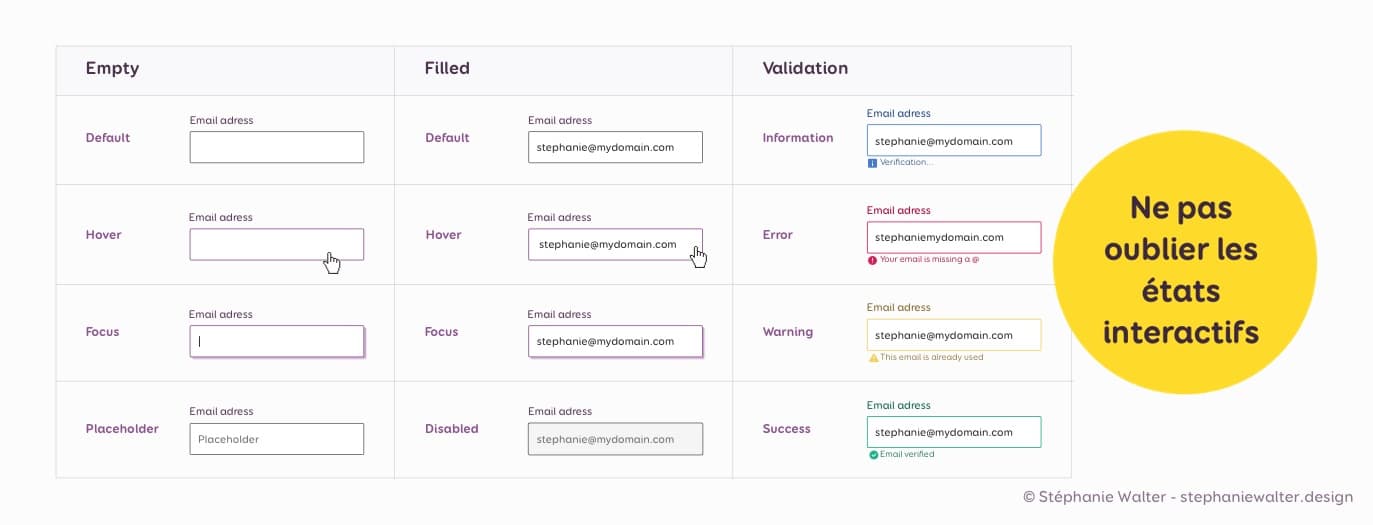Click the greyed-out Disabled email field
The width and height of the screenshot is (1373, 525).
[615, 439]
